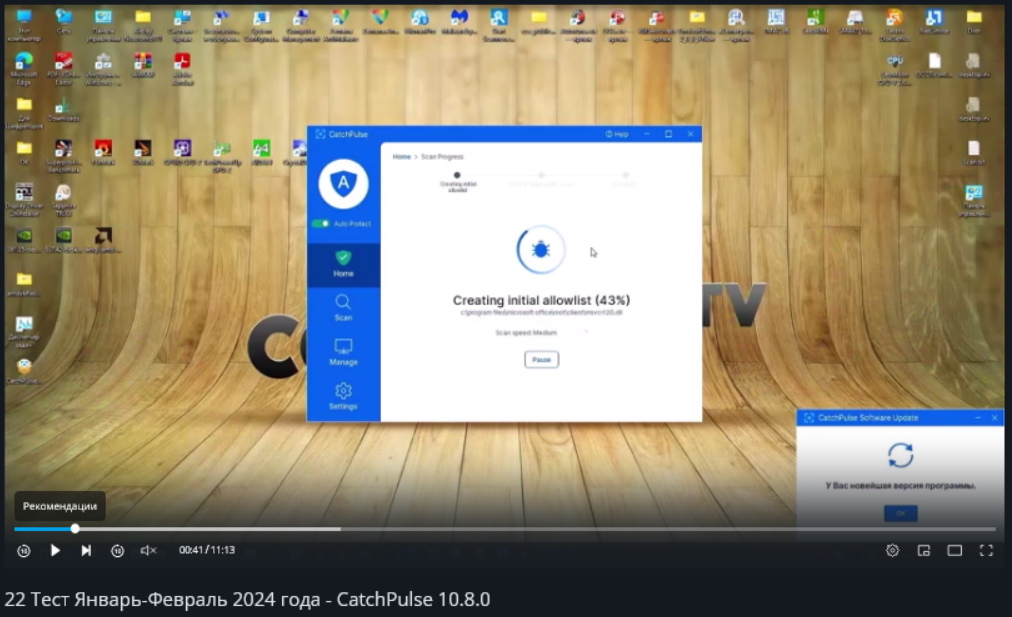1012x617 pixels.
Task: Seek on the video progress bar
Action: point(505,529)
